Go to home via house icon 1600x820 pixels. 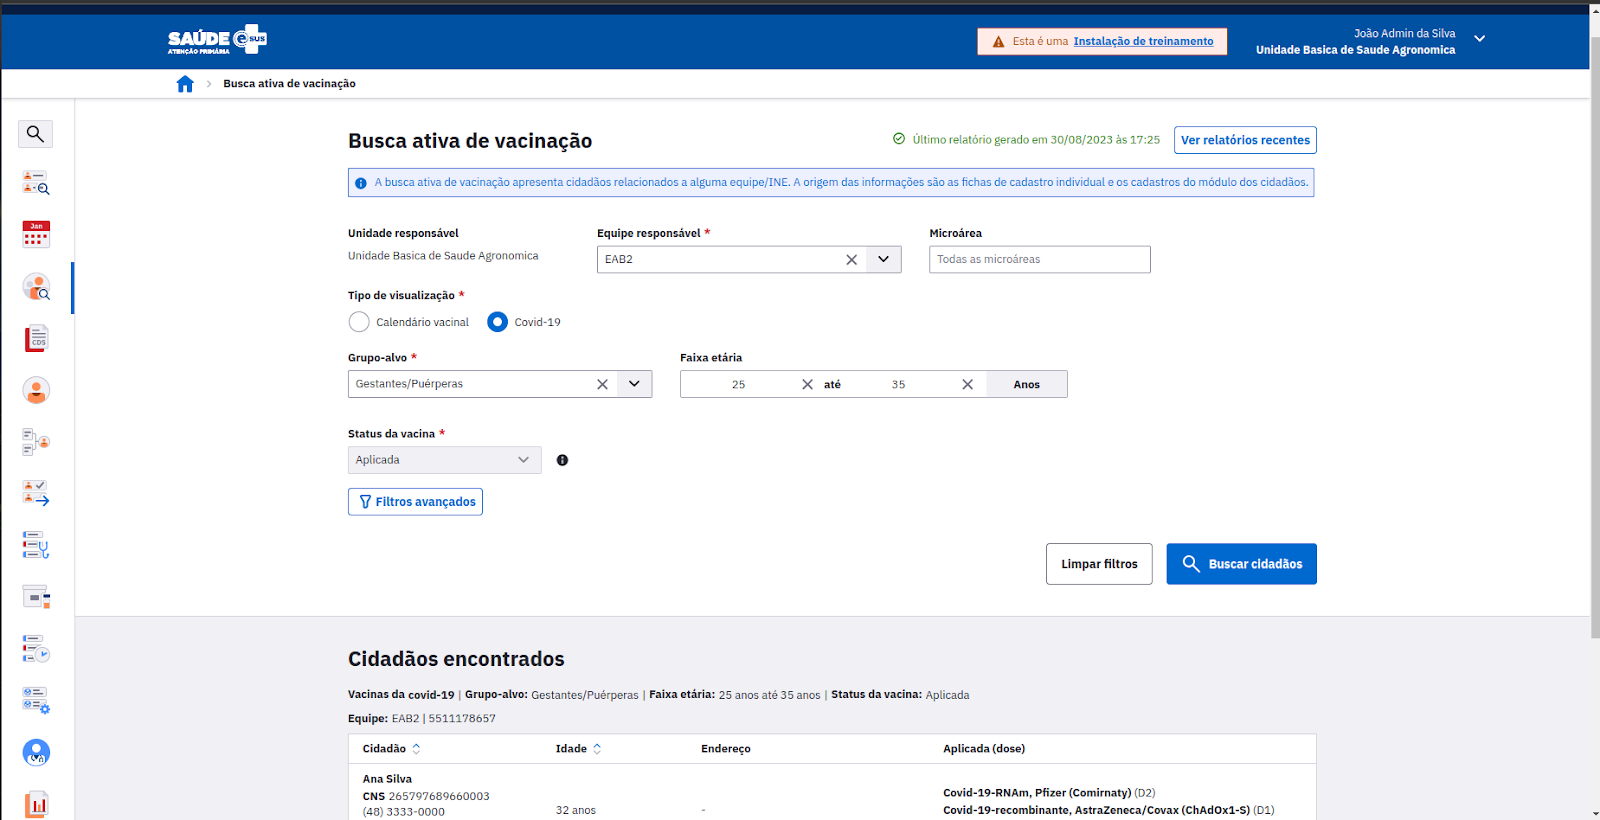pos(185,84)
